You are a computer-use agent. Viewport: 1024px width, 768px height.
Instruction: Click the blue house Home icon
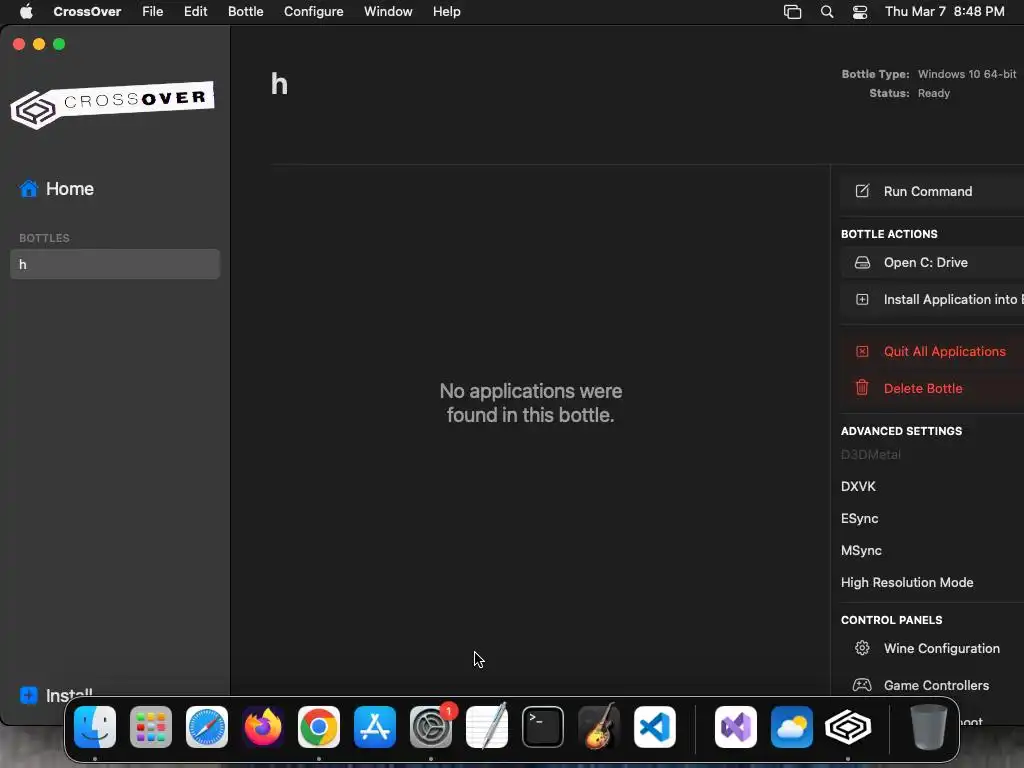29,189
